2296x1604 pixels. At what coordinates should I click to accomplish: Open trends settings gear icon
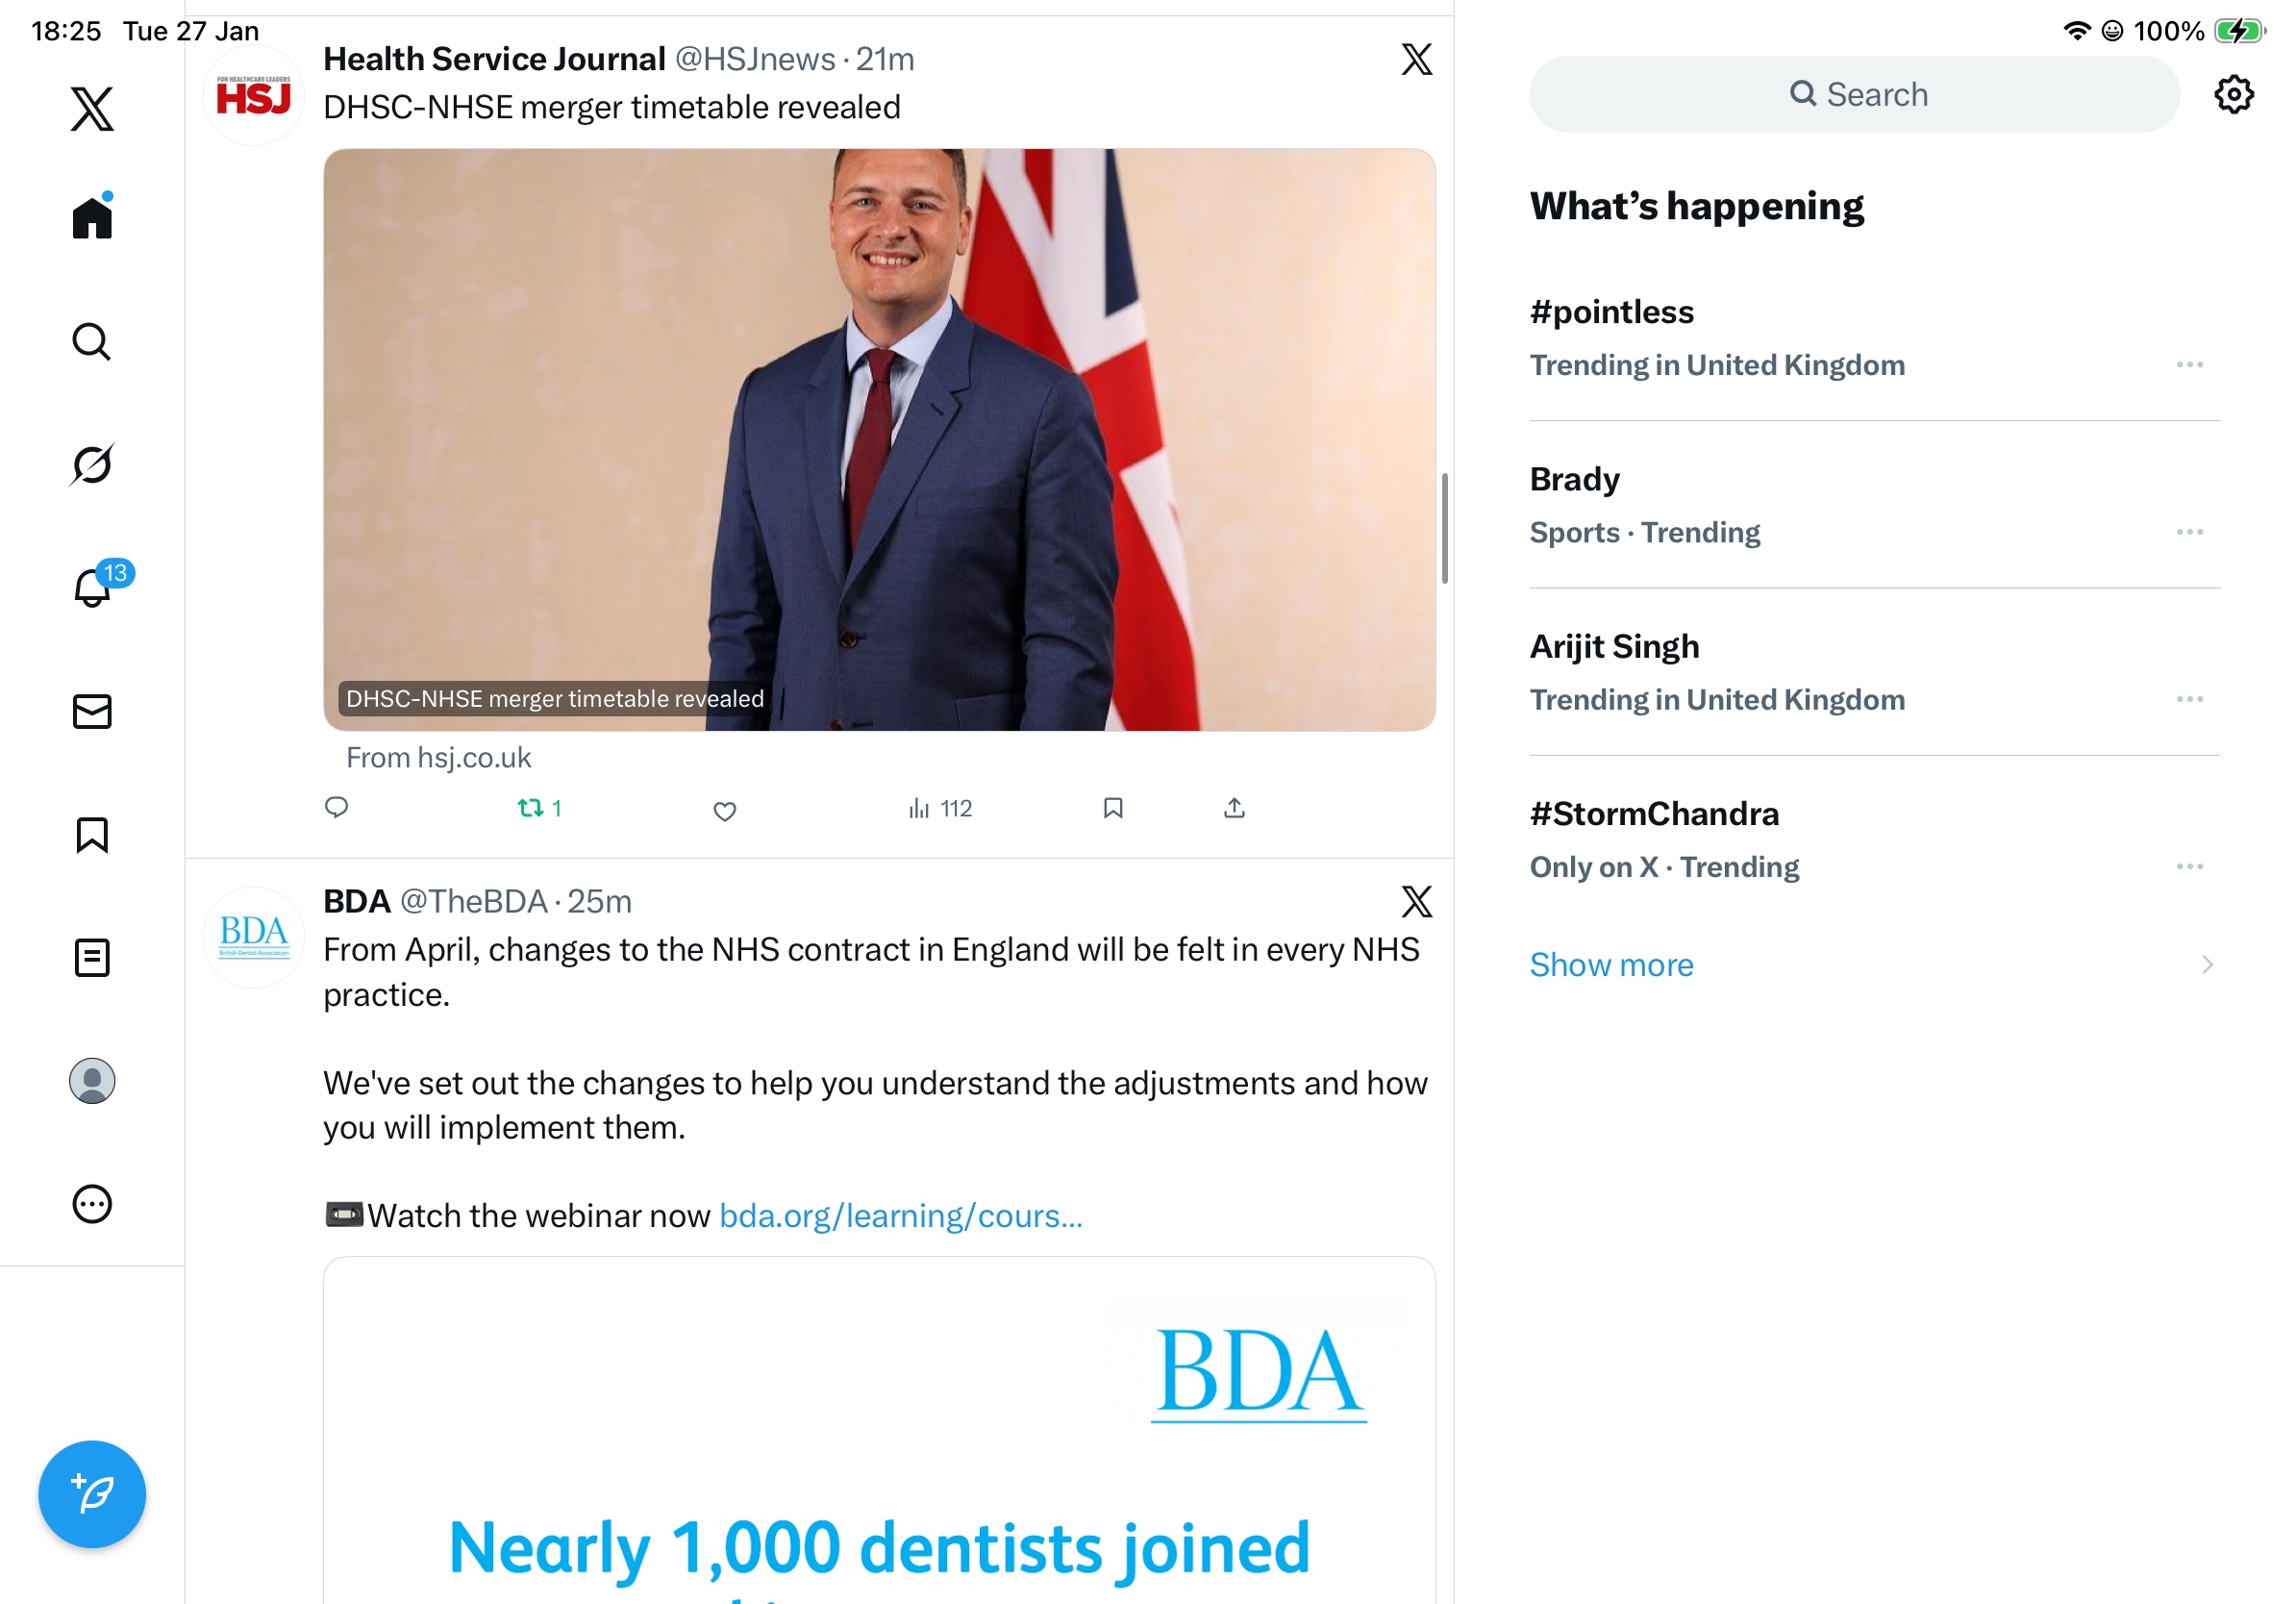2233,95
